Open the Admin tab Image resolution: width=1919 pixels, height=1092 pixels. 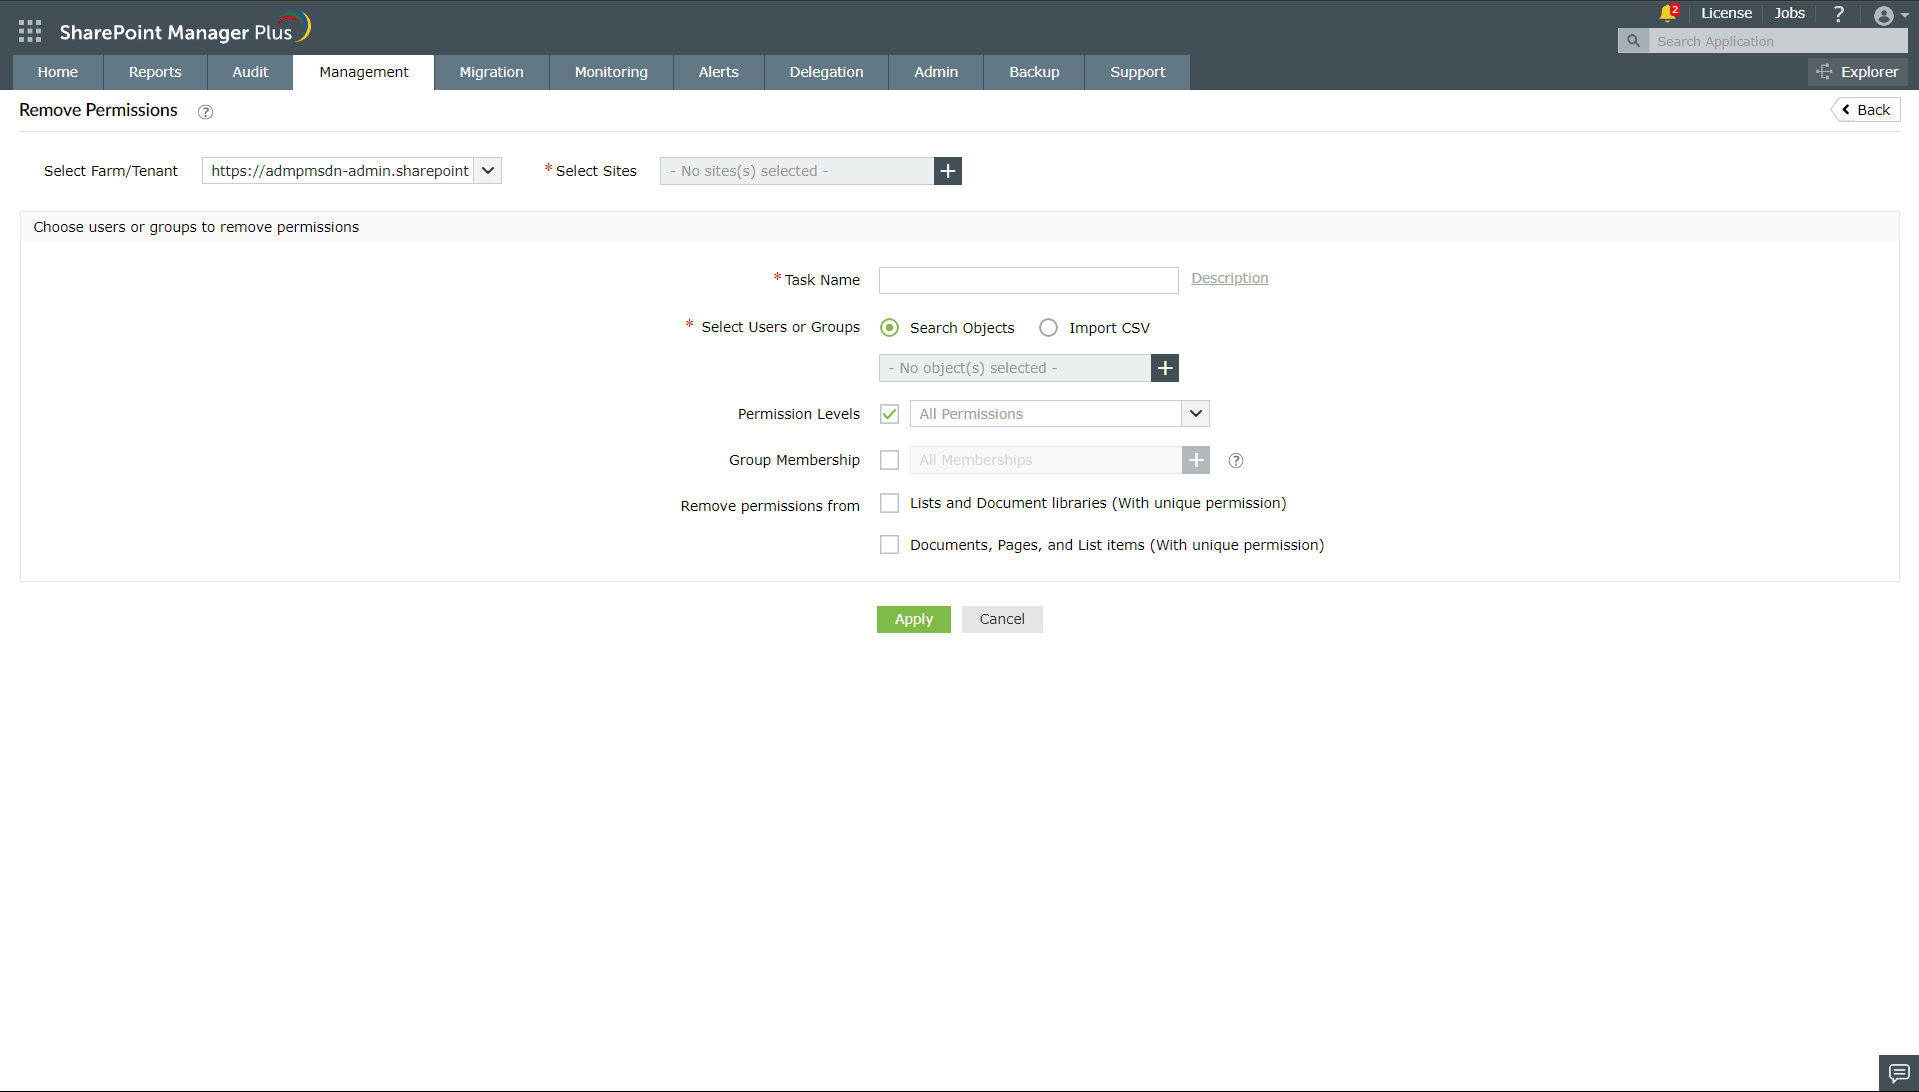point(936,72)
